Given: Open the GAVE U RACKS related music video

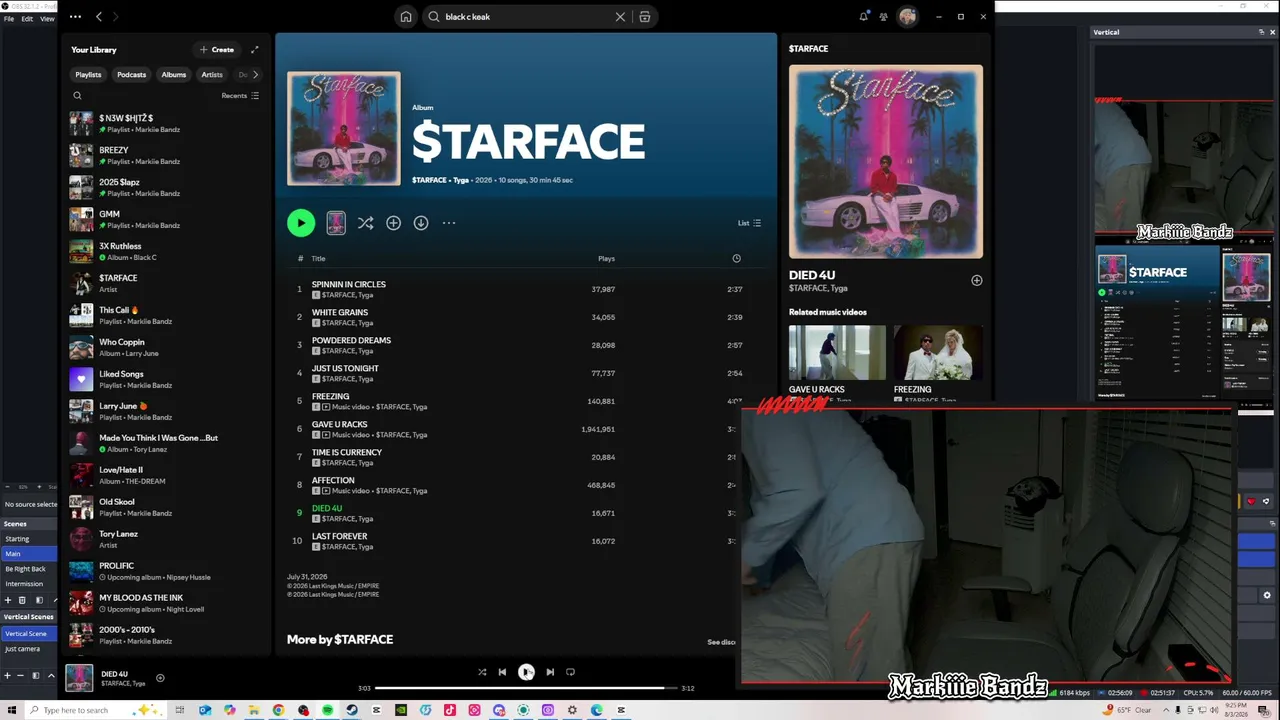Looking at the screenshot, I should [x=837, y=352].
